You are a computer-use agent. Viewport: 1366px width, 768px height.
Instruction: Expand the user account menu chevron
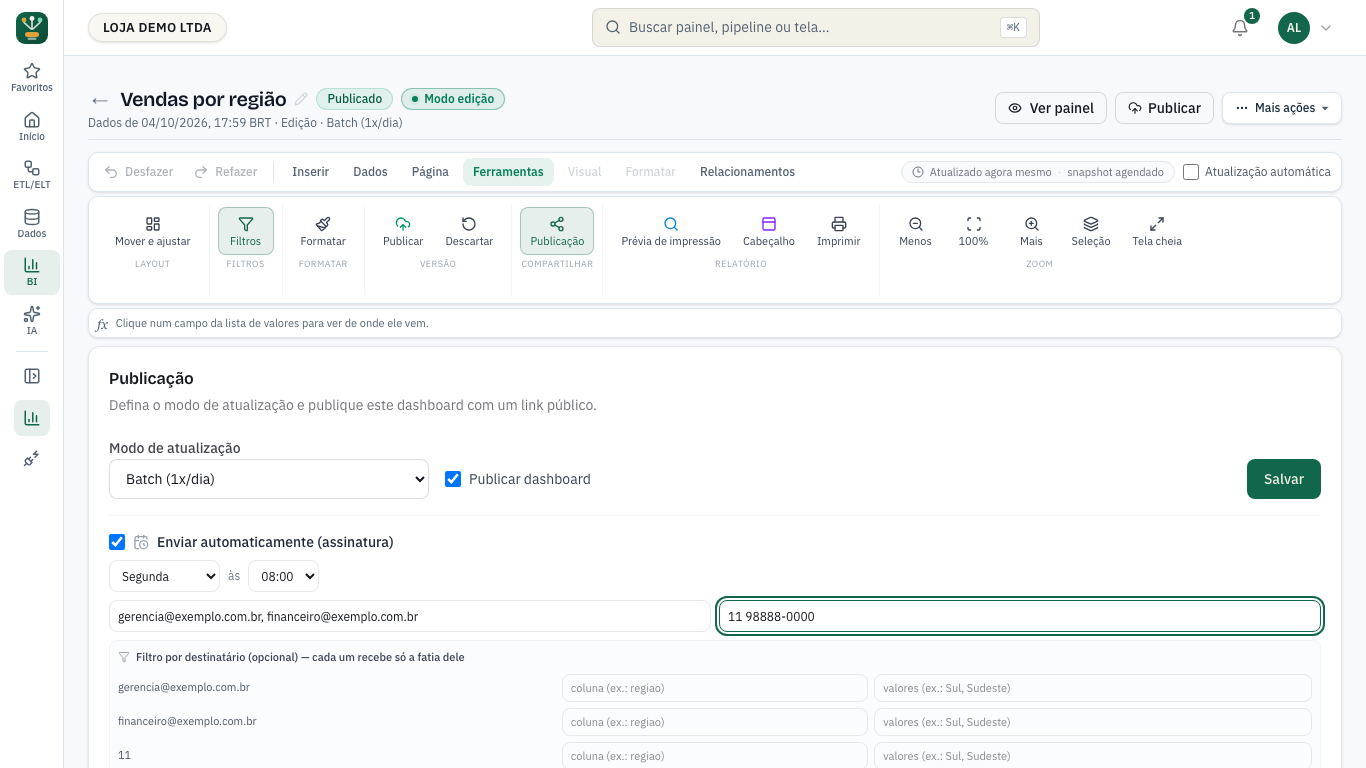pyautogui.click(x=1326, y=28)
